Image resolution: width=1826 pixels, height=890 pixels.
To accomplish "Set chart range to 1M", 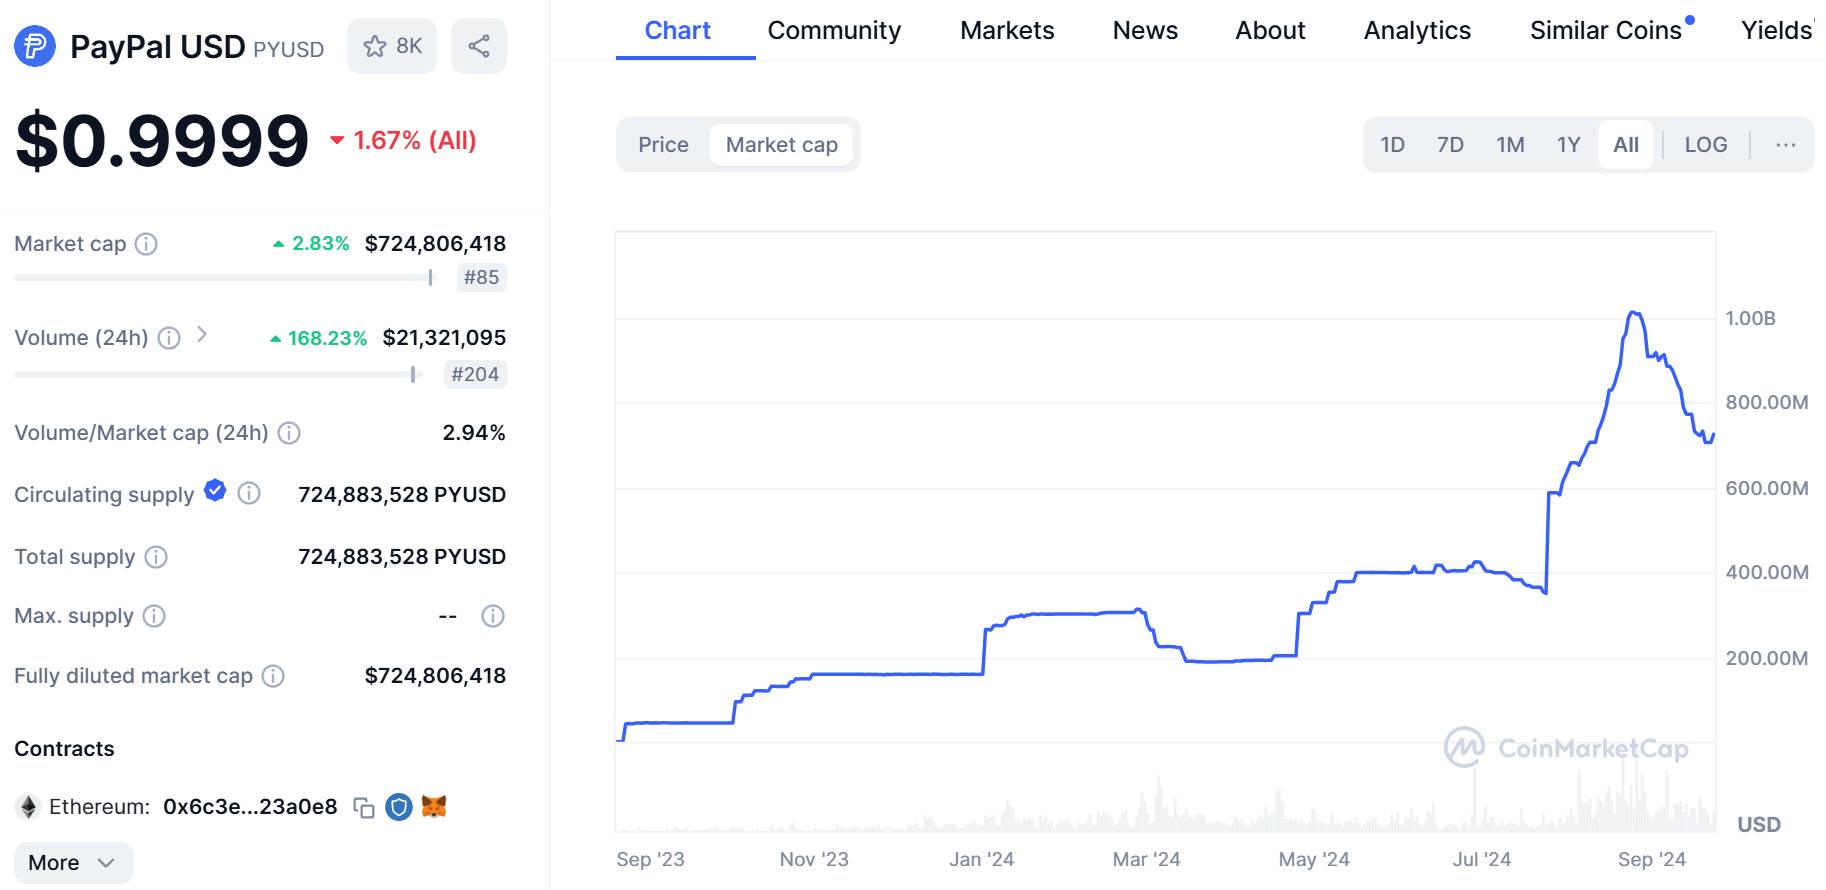I will 1510,145.
